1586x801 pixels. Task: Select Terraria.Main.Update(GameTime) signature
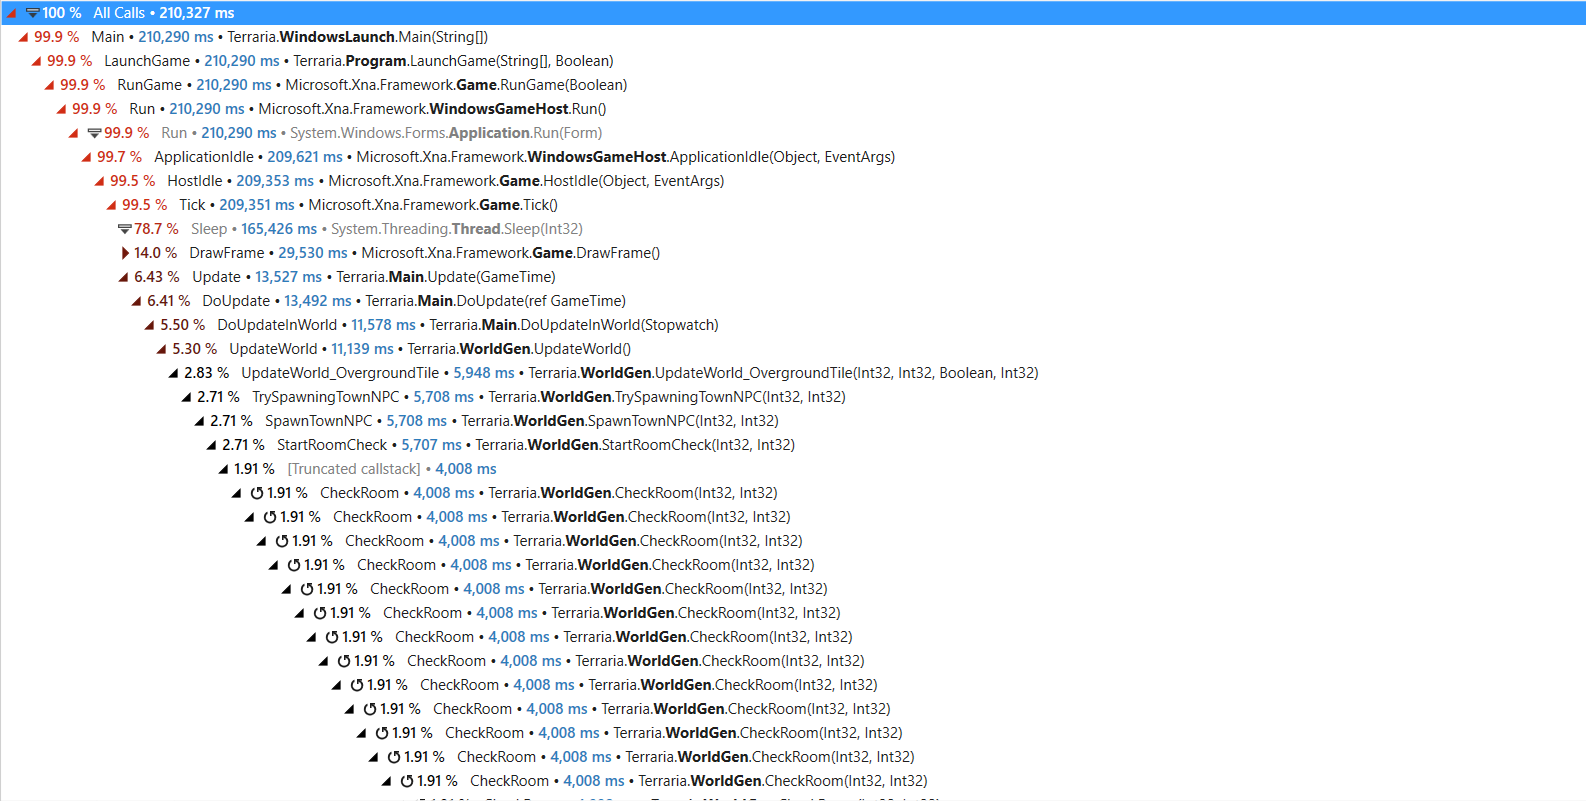(446, 277)
